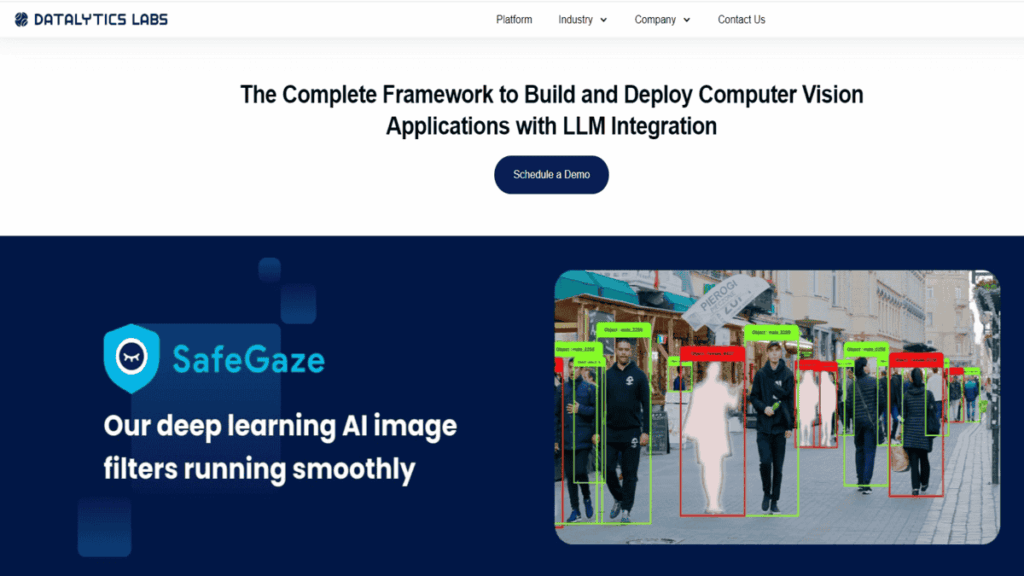Open the Datalytics Labs home wordmark

pyautogui.click(x=101, y=20)
